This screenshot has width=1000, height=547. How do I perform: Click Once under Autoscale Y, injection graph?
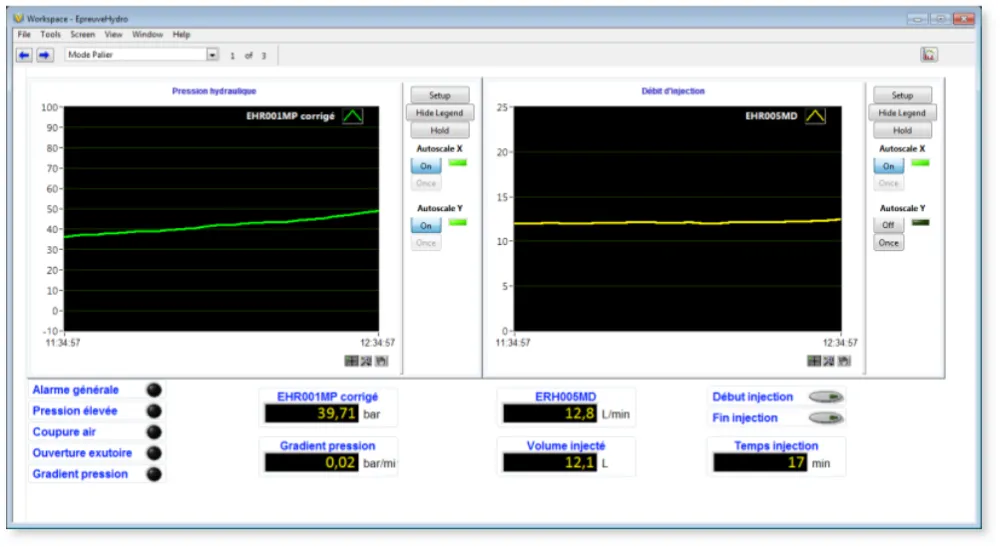point(888,243)
